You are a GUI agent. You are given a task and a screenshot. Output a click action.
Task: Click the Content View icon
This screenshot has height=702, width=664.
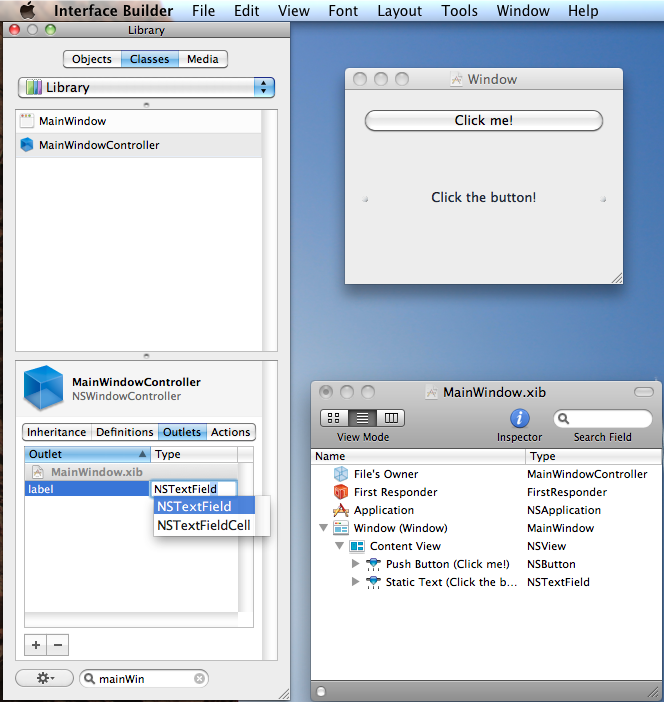point(357,546)
